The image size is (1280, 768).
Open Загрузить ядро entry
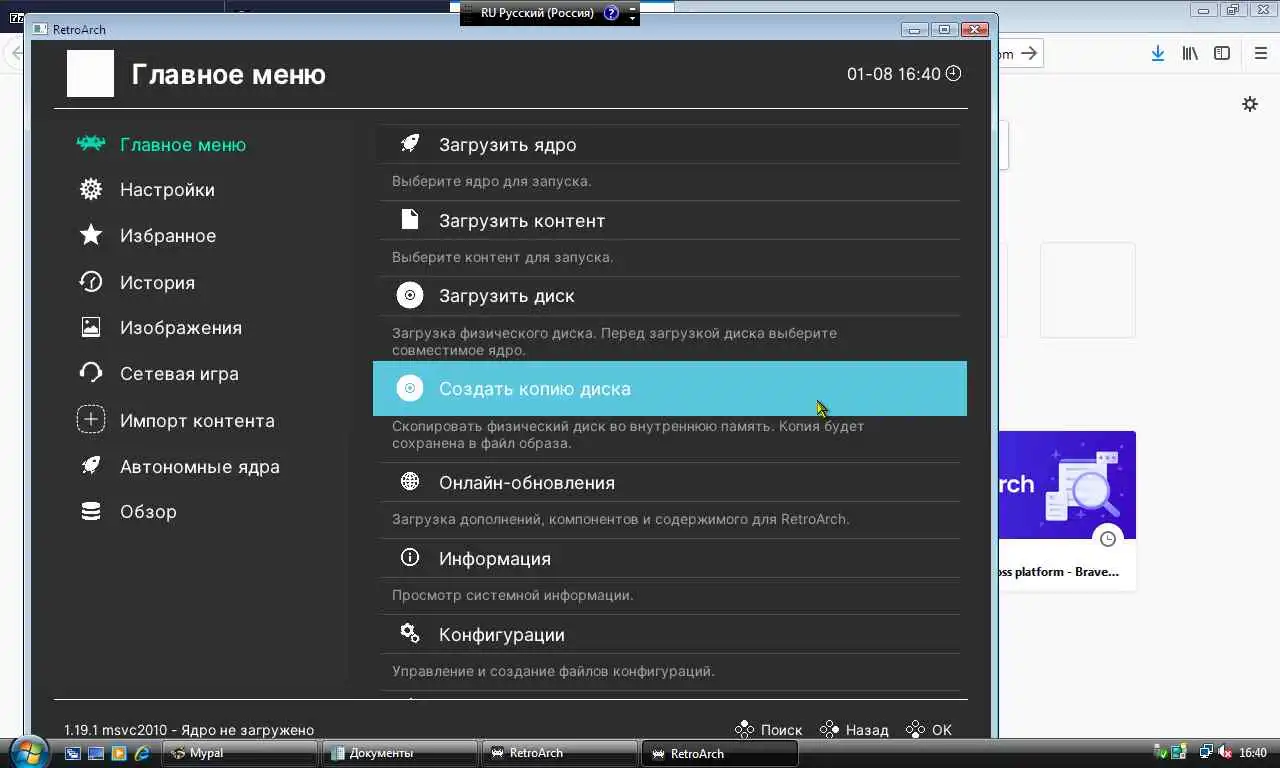click(670, 144)
